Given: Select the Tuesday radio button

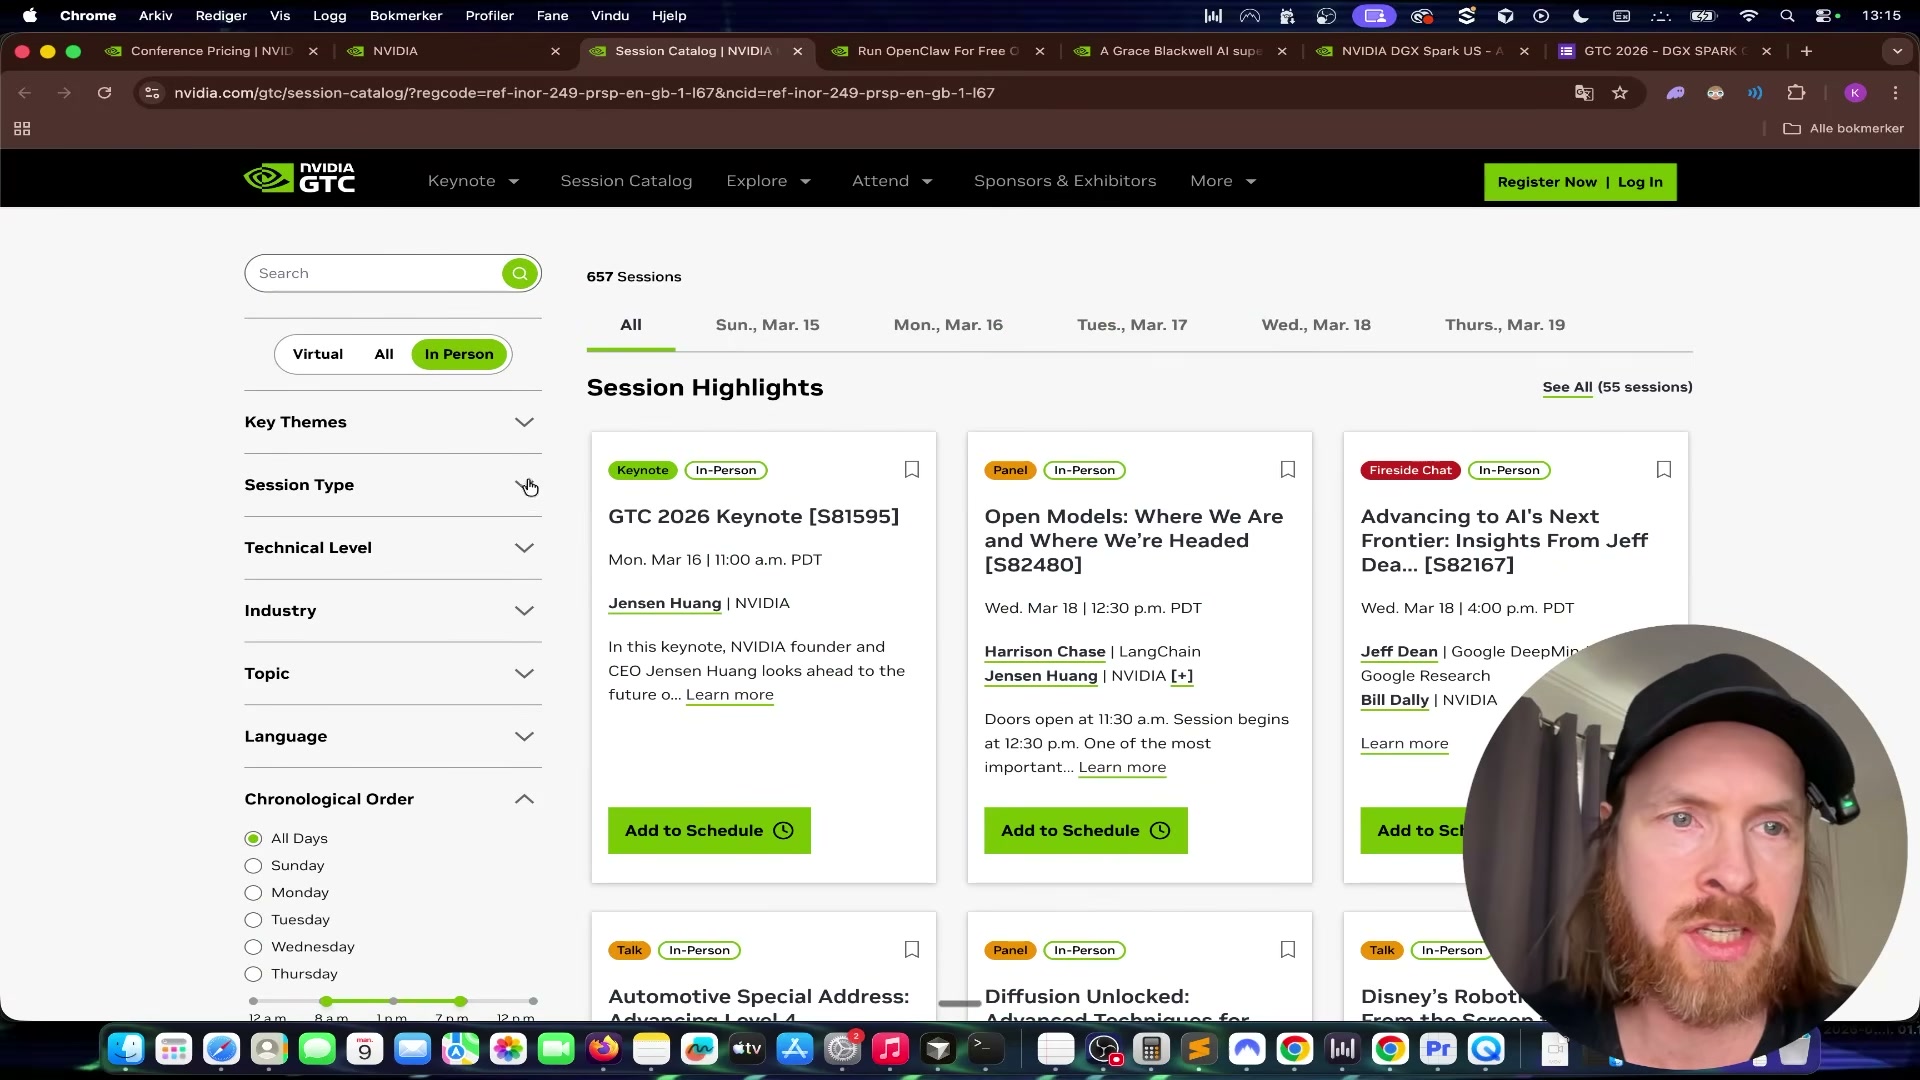Looking at the screenshot, I should tap(253, 920).
